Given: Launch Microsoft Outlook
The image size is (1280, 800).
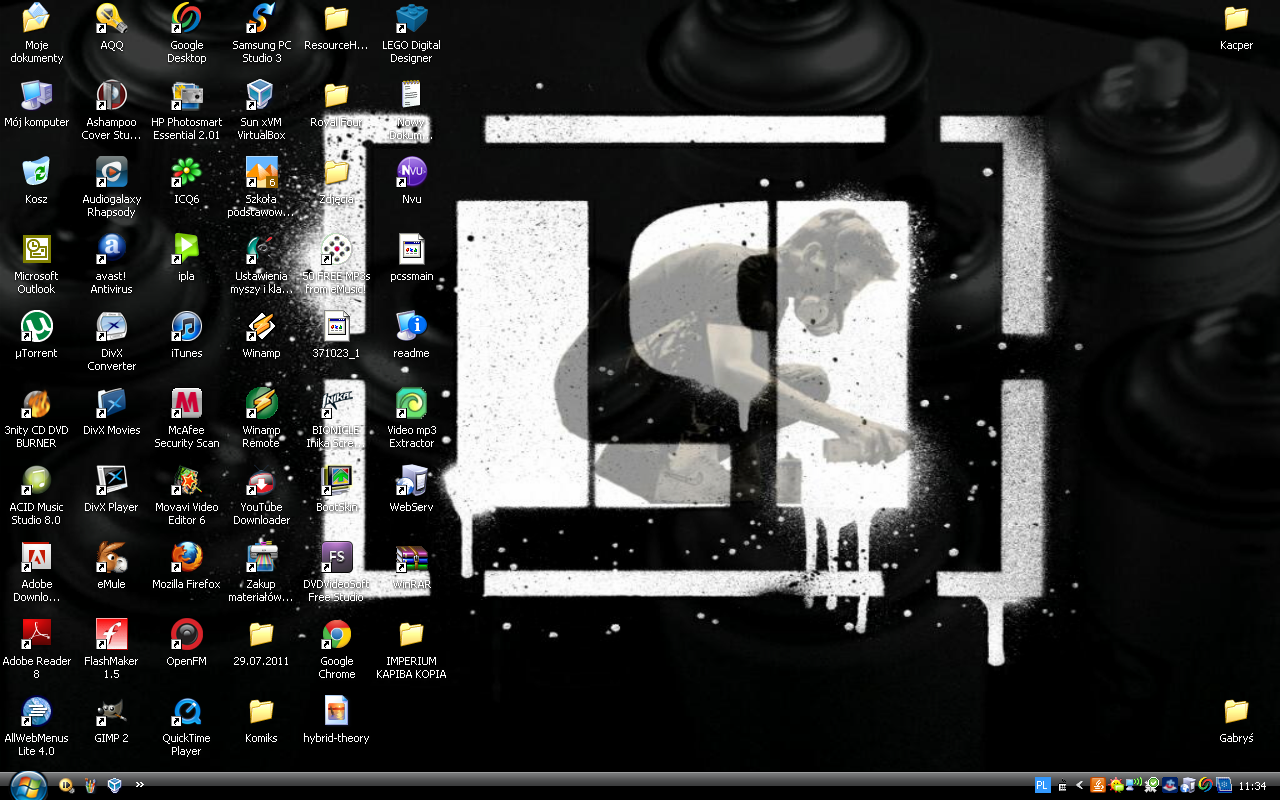Looking at the screenshot, I should (x=37, y=264).
